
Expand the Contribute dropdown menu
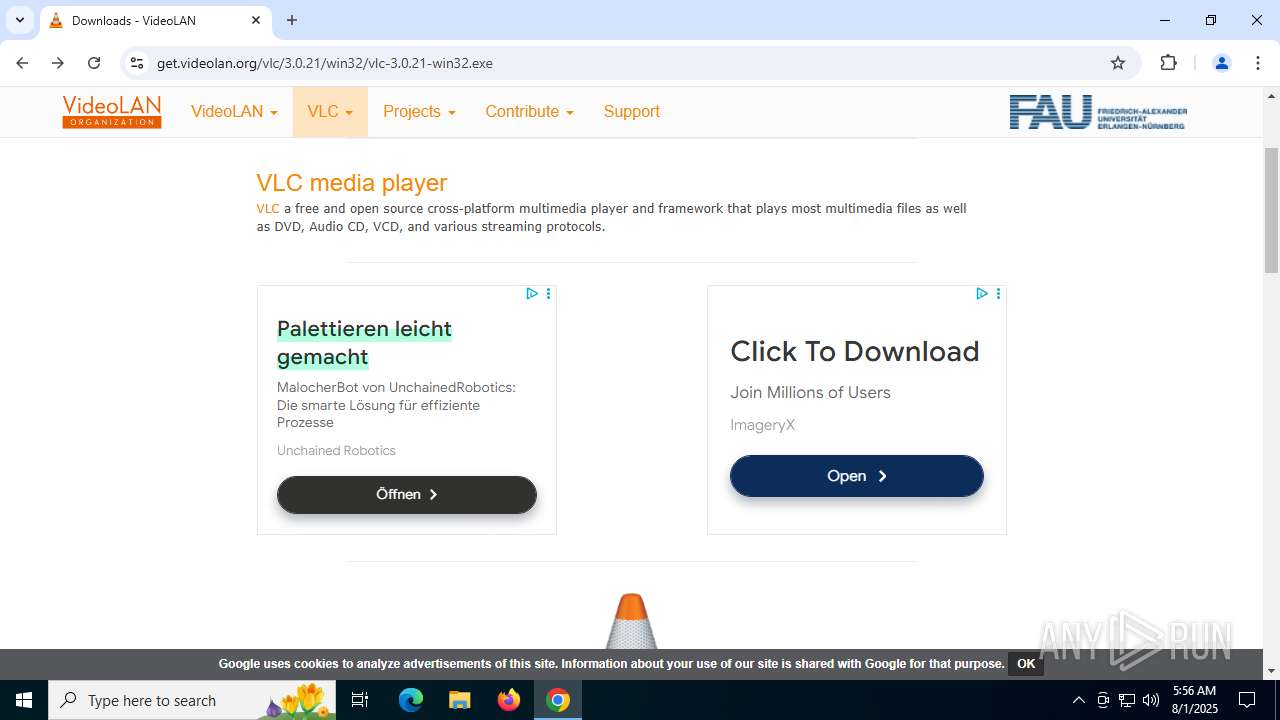529,112
